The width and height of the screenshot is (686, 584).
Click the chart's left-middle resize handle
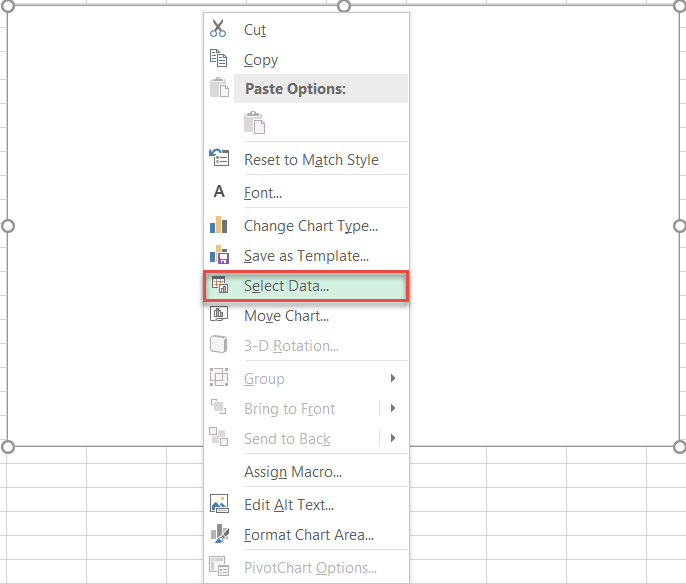coord(8,226)
